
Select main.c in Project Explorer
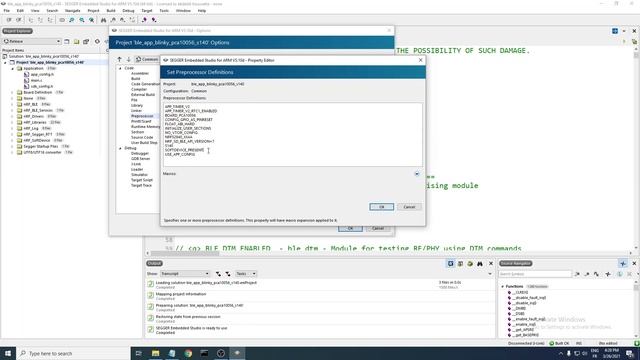pos(36,80)
